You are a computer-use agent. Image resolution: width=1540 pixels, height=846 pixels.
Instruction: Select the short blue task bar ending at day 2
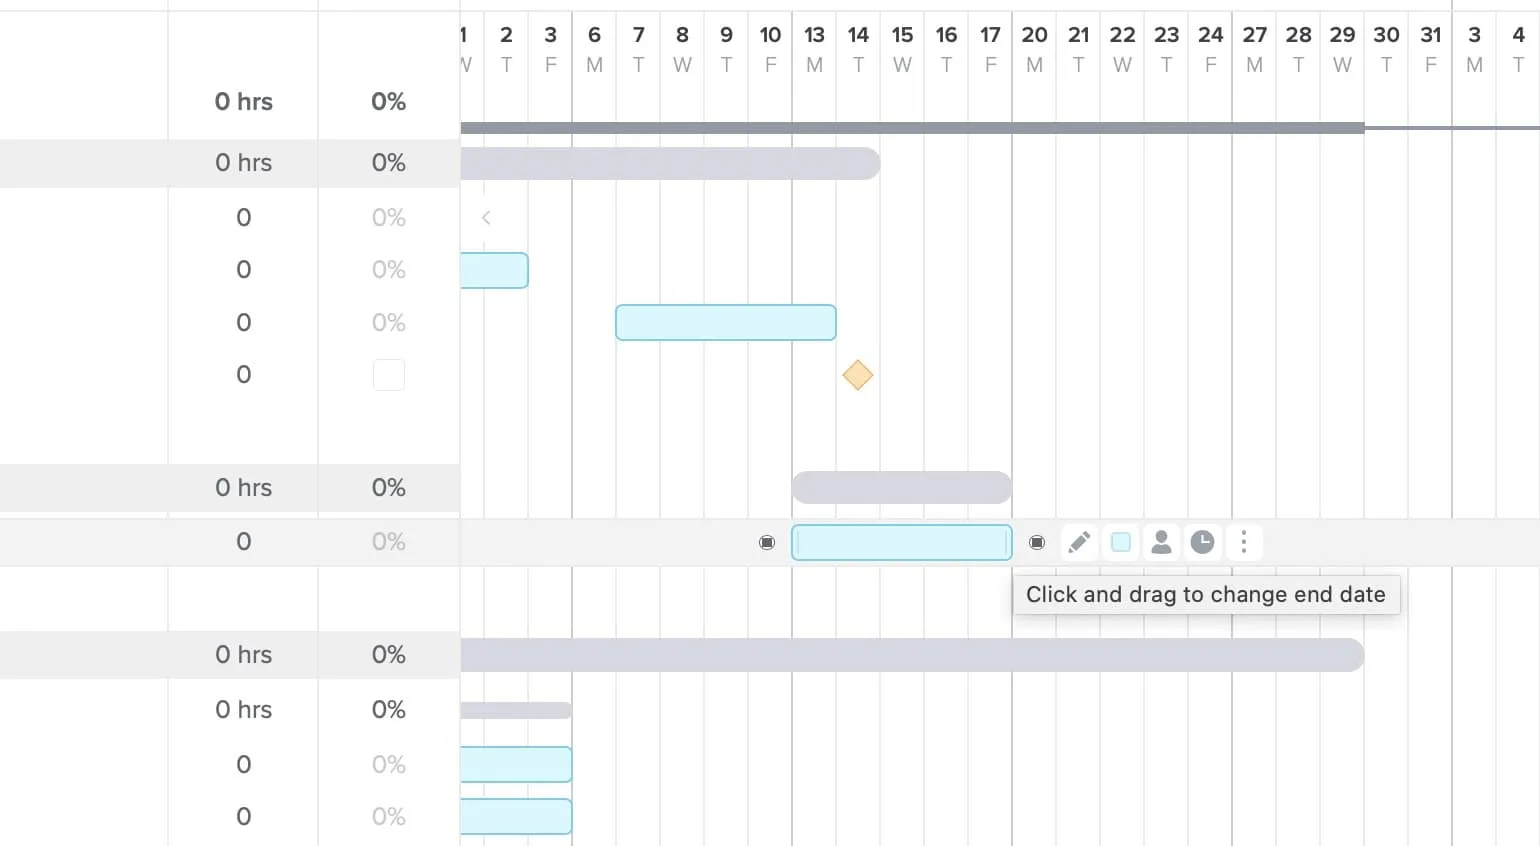click(x=494, y=270)
